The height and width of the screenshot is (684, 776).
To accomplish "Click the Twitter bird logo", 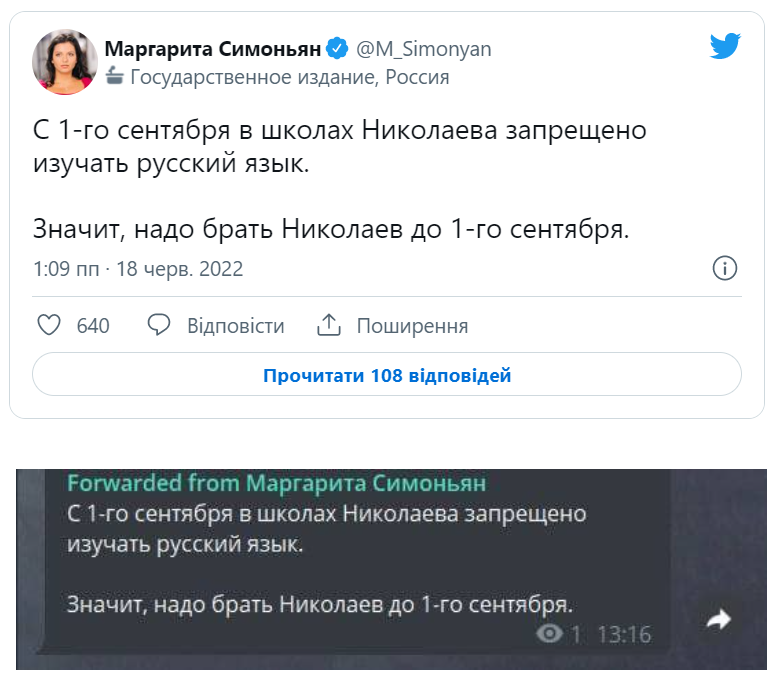I will [724, 47].
